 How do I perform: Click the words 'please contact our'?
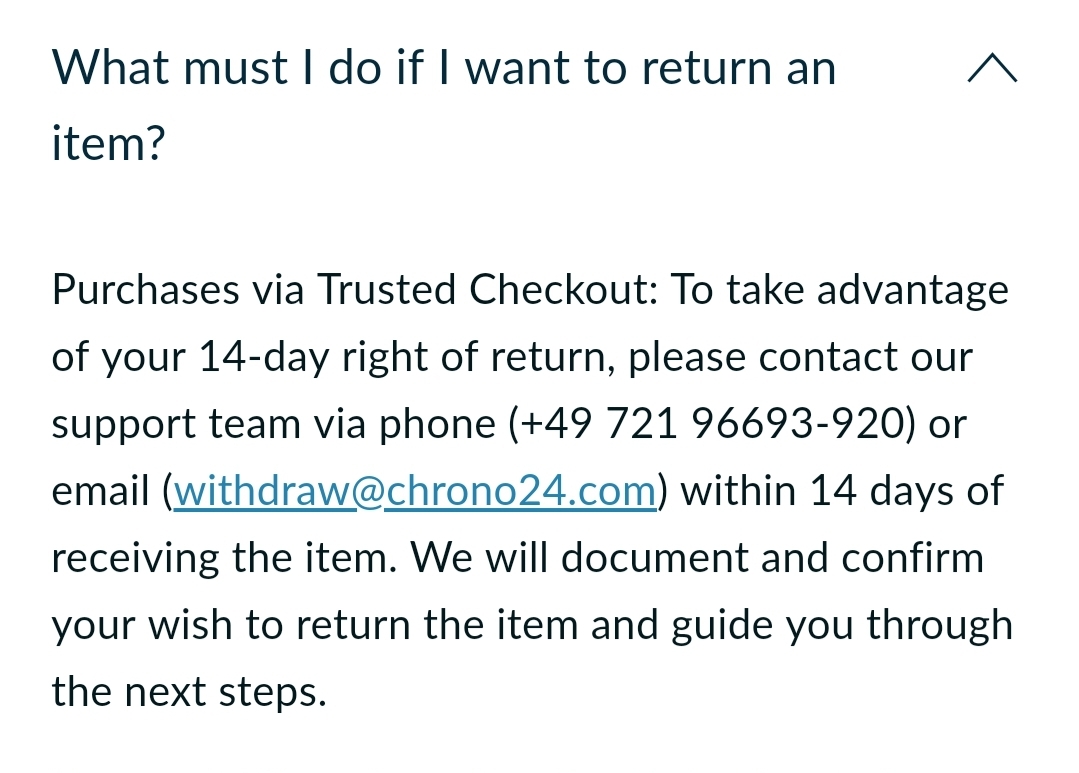point(800,358)
